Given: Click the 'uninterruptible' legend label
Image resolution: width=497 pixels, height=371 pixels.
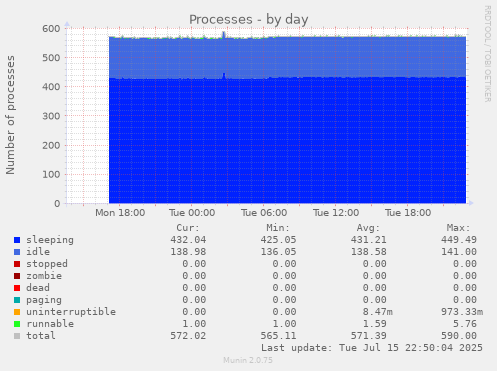Looking at the screenshot, I should (71, 312).
